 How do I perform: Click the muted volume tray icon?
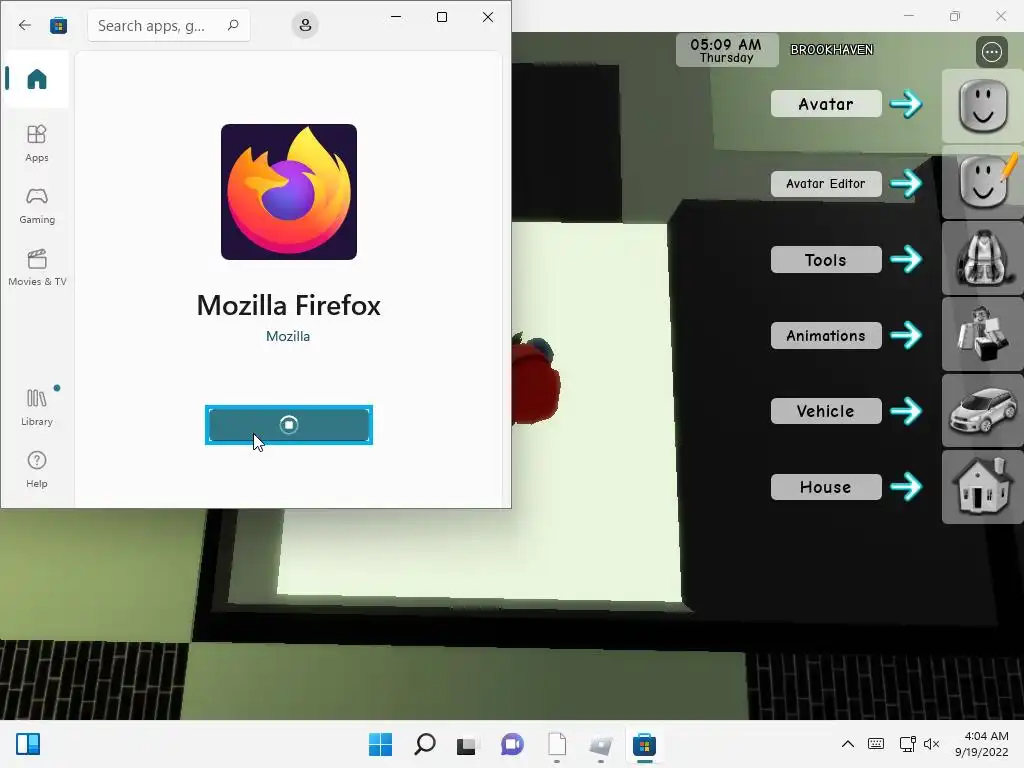(931, 744)
